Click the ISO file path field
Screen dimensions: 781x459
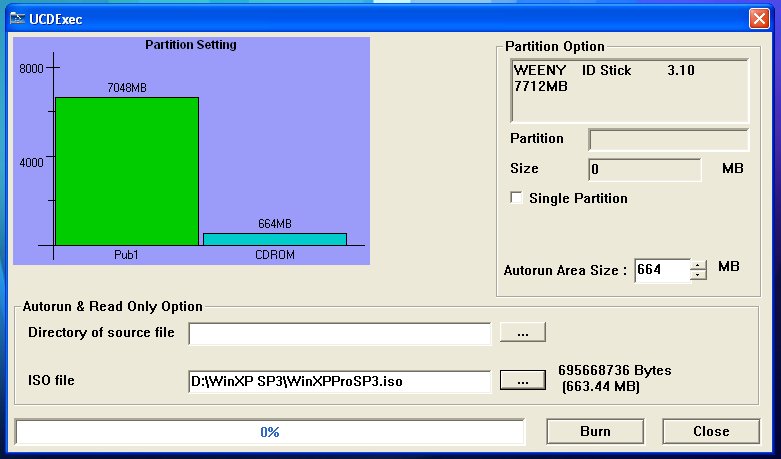[x=340, y=381]
